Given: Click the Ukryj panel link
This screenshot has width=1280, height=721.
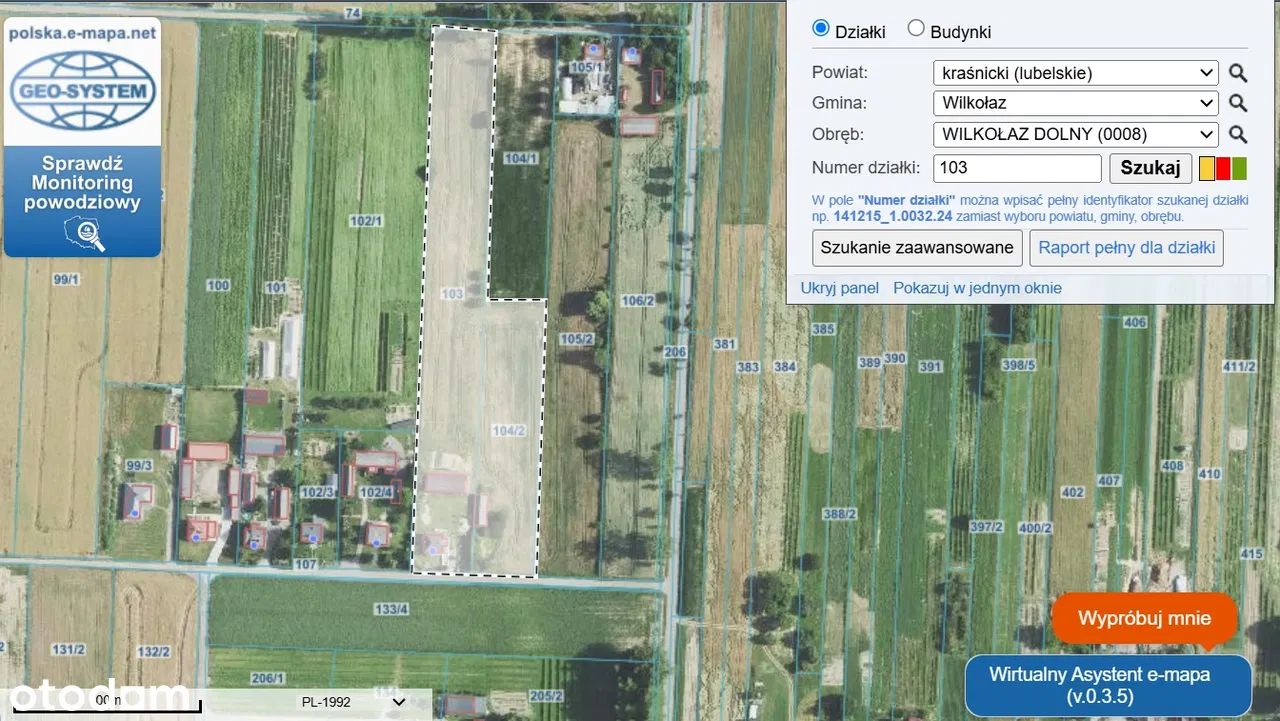Looking at the screenshot, I should coord(839,288).
